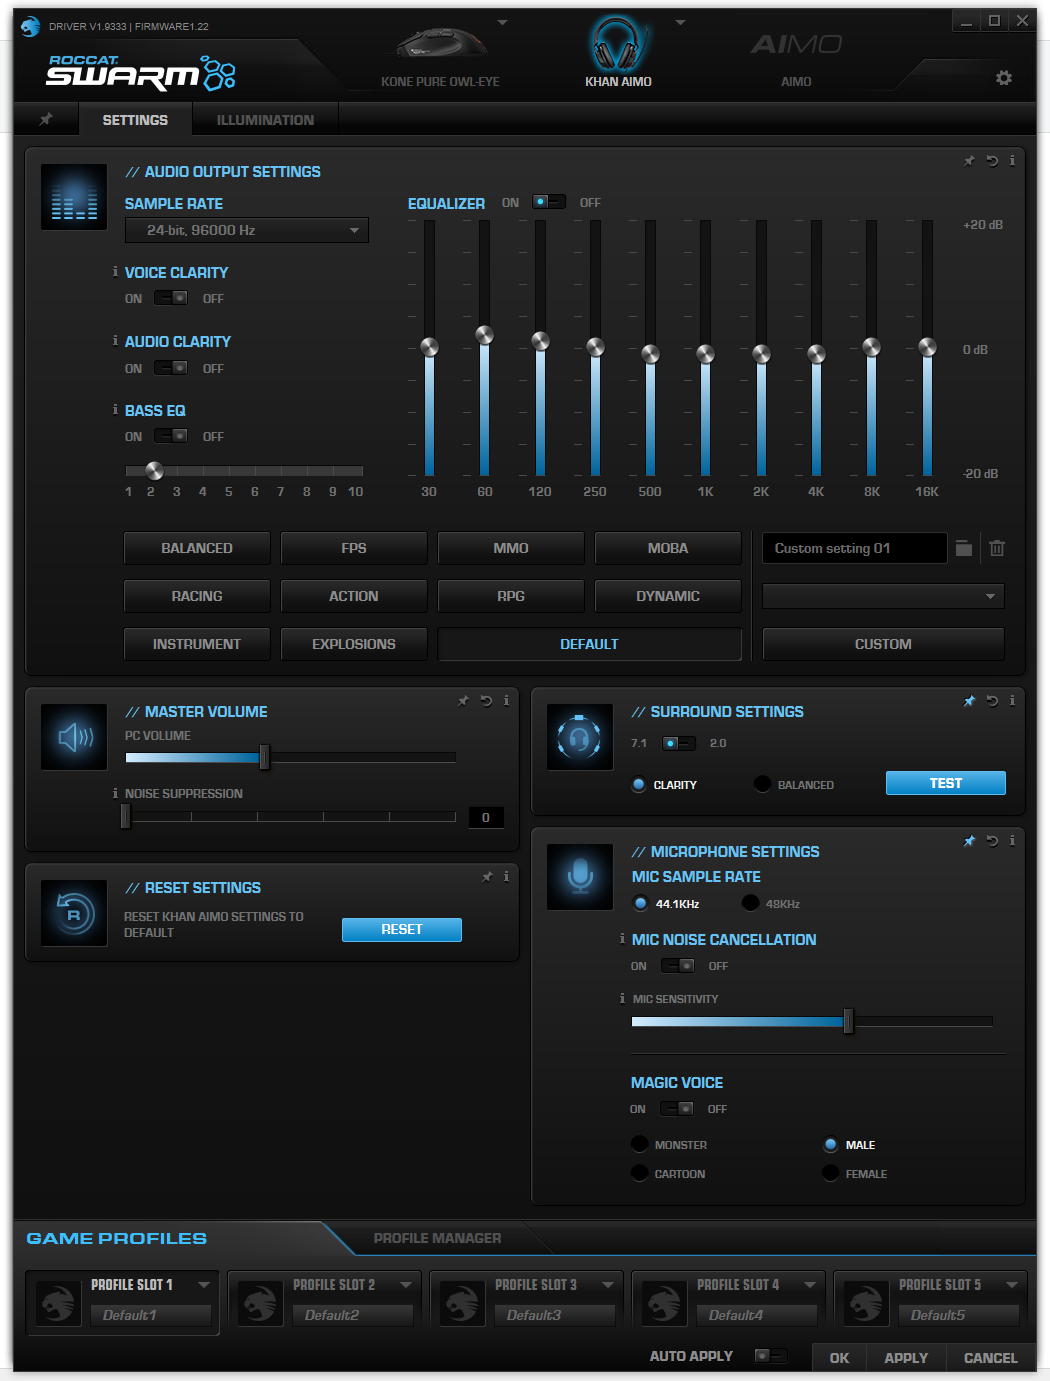Reset Khan AIMO settings to default
The width and height of the screenshot is (1050, 1381).
(402, 929)
